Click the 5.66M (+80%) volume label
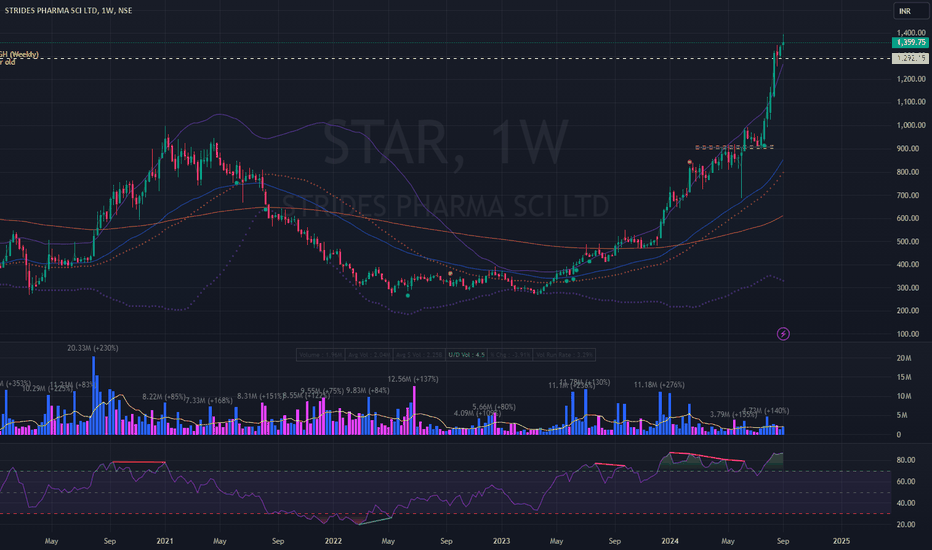The height and width of the screenshot is (550, 932). click(494, 407)
